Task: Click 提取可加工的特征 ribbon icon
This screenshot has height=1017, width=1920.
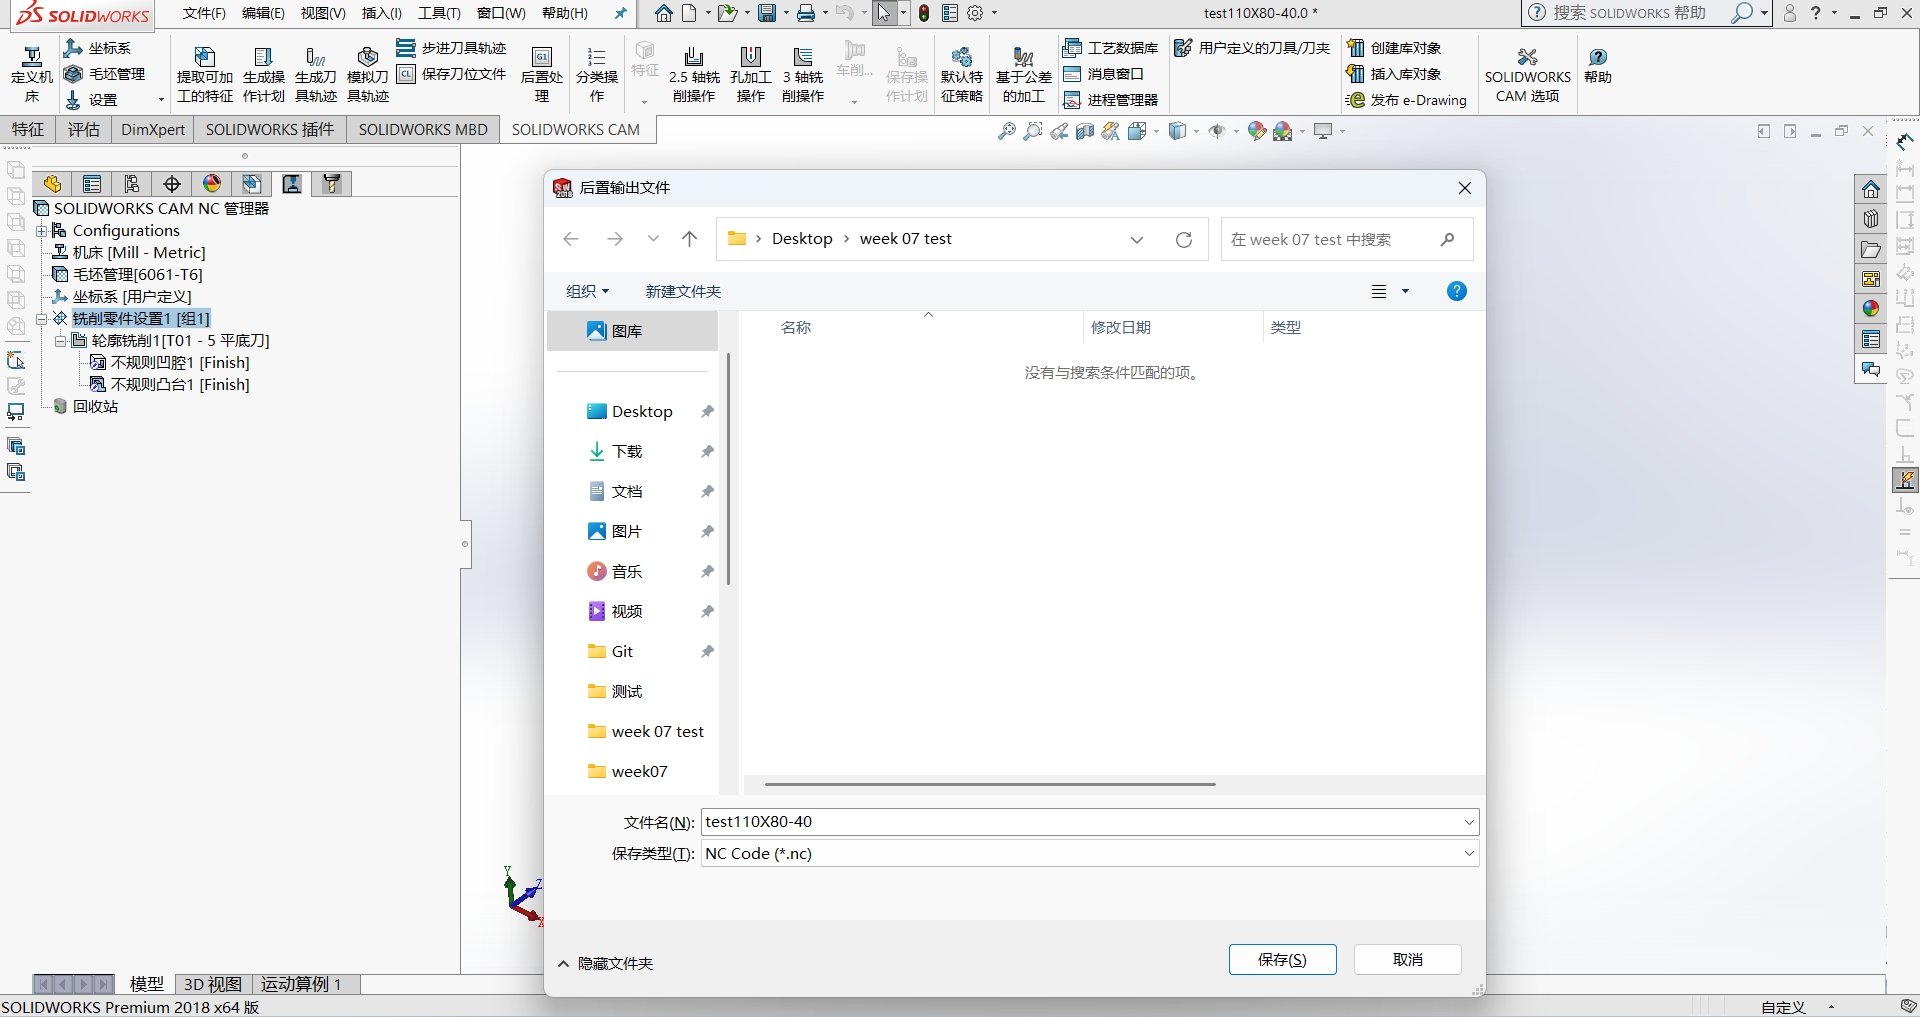Action: tap(205, 74)
